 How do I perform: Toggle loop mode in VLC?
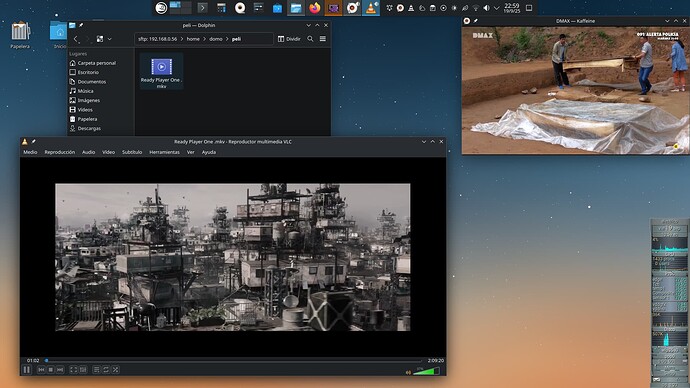[106, 370]
